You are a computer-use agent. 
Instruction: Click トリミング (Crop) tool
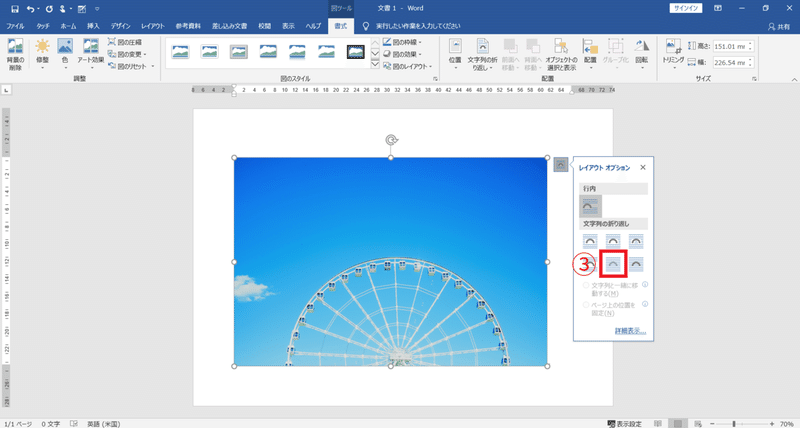672,54
